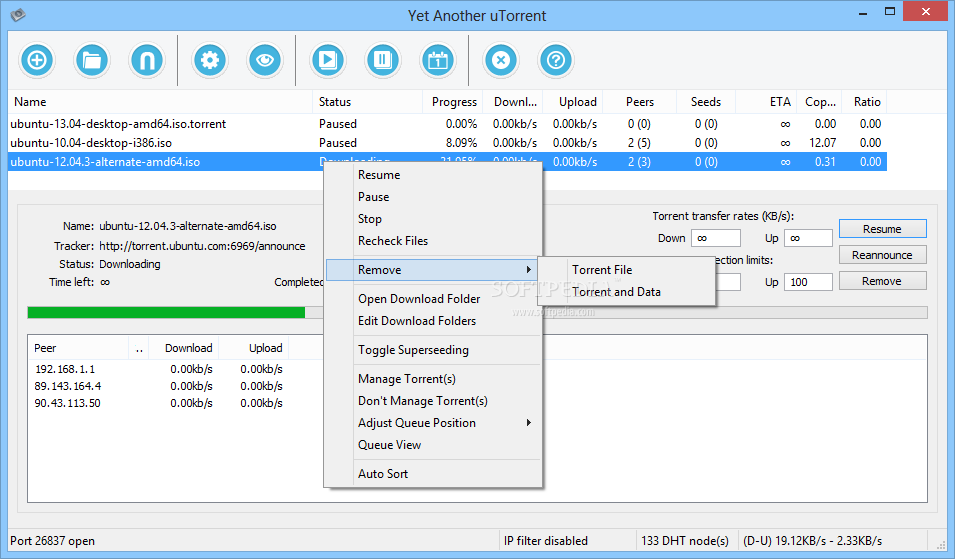
Task: Click the green torrent progress bar
Action: pos(166,312)
